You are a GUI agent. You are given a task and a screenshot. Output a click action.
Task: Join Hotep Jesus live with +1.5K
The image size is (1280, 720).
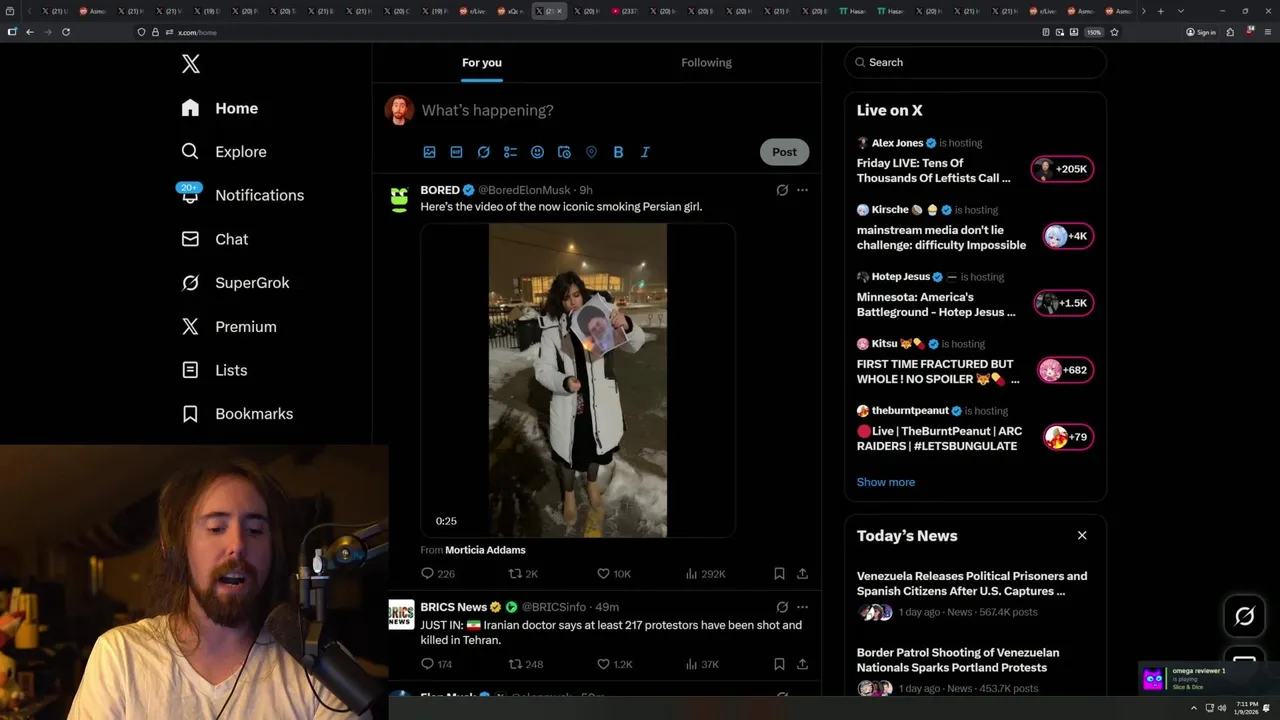(x=1063, y=303)
